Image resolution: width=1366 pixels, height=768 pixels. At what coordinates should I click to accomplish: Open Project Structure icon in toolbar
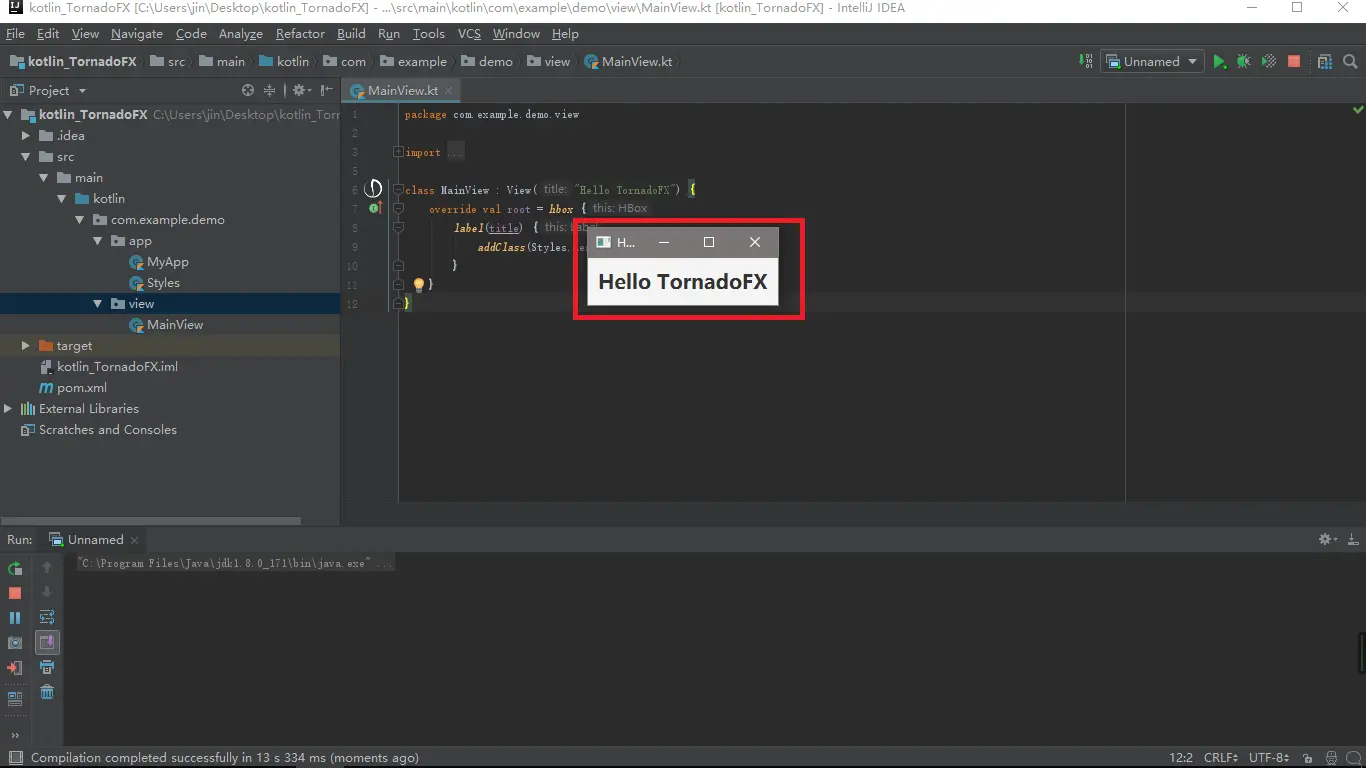click(1324, 61)
